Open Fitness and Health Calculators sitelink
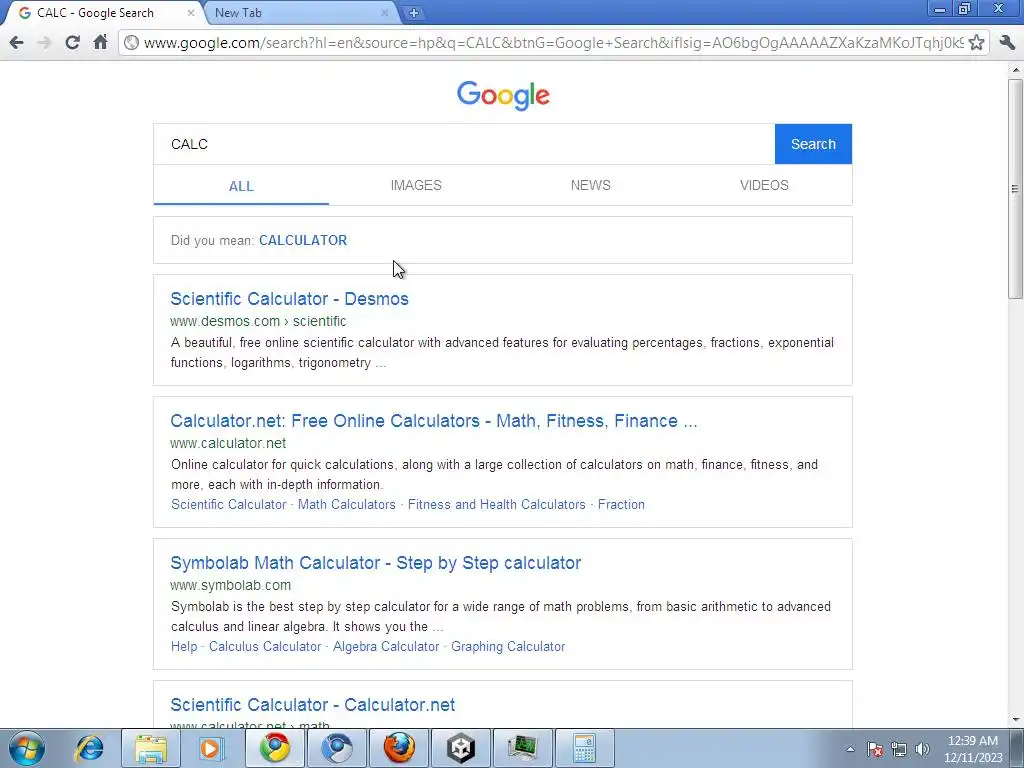The image size is (1024, 768). pos(496,504)
